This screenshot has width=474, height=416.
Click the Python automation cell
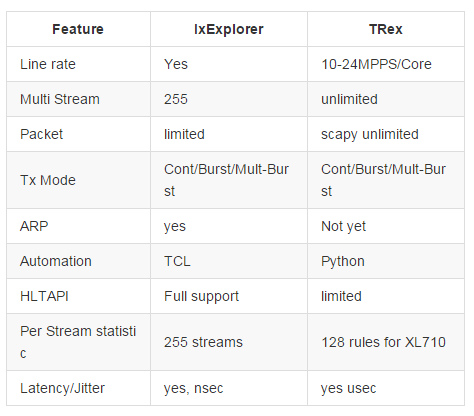[343, 261]
